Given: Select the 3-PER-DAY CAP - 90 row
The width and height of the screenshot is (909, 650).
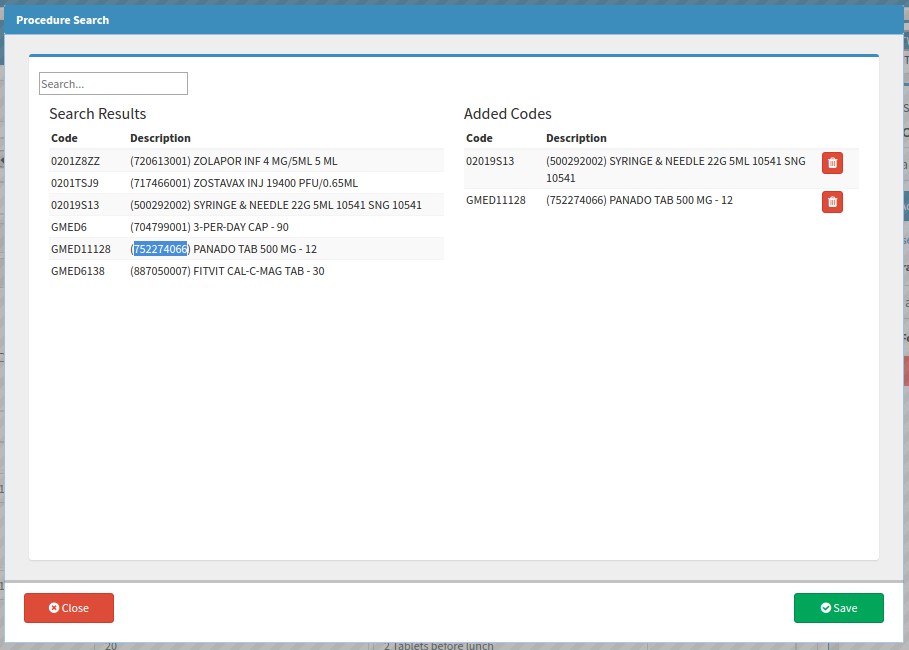Looking at the screenshot, I should pos(209,227).
